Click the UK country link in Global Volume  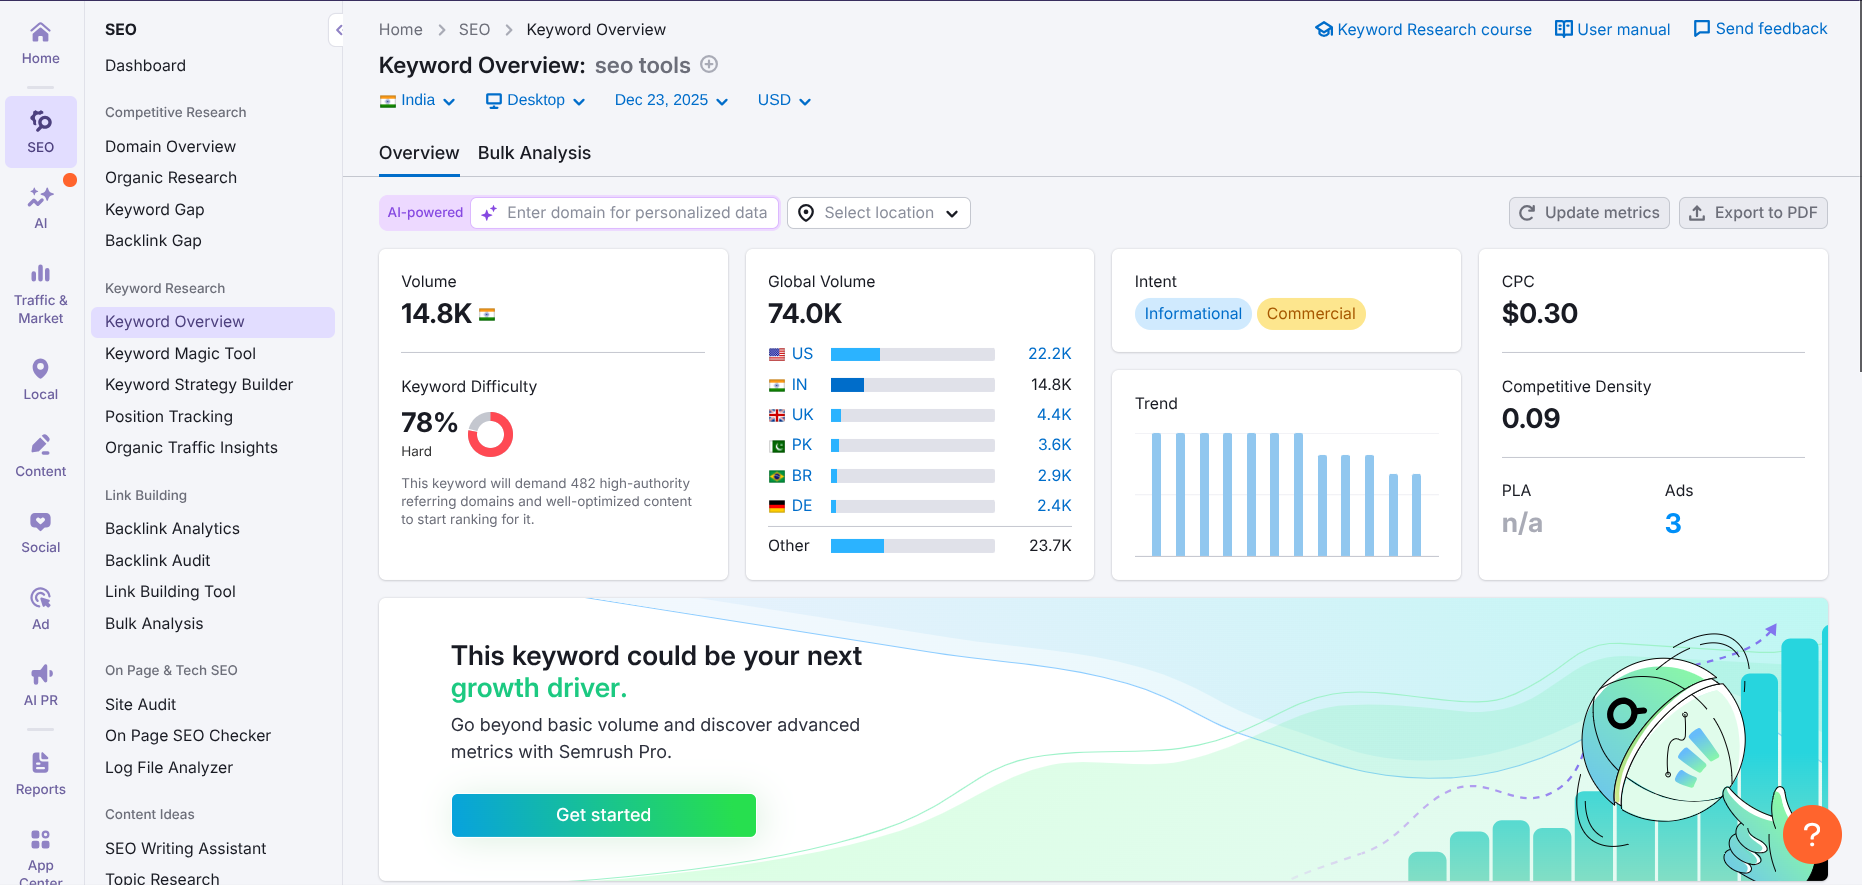pos(803,415)
